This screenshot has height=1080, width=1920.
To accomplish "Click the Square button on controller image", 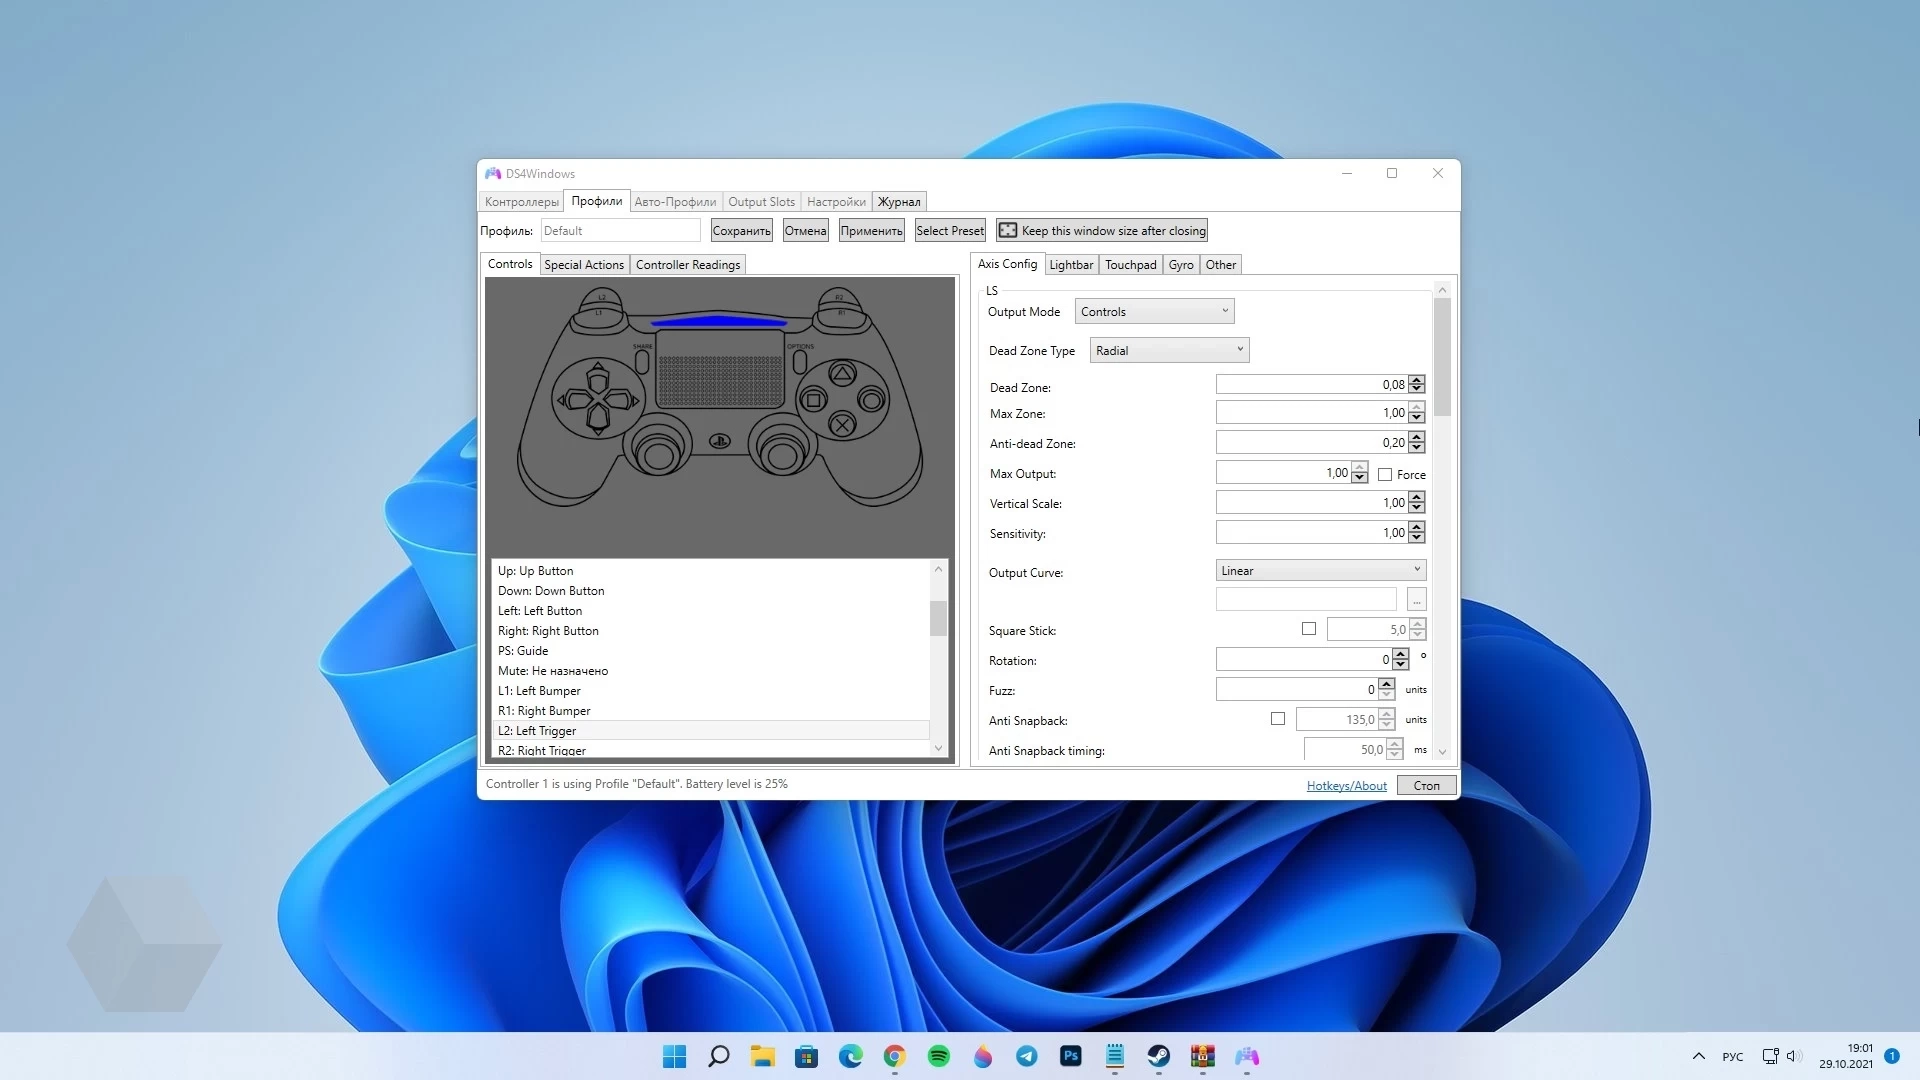I will click(813, 401).
